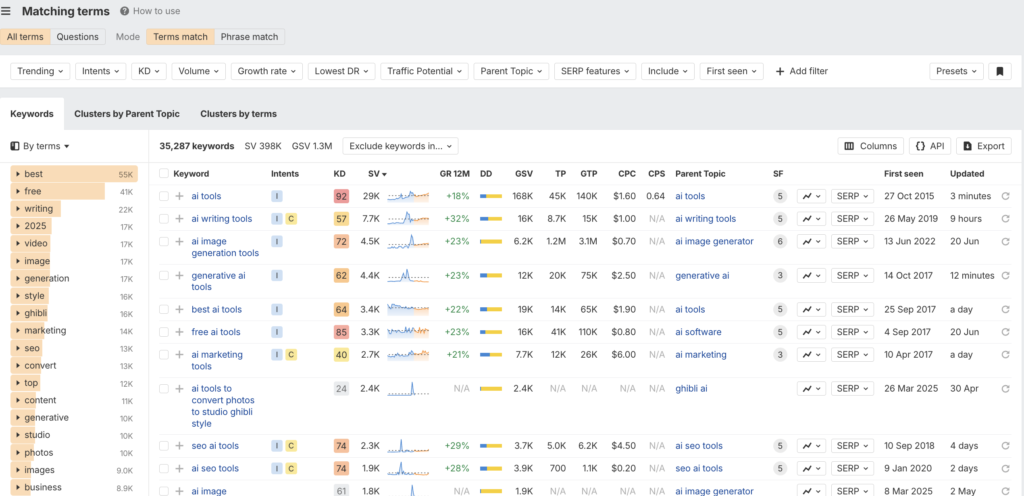
Task: Check the ai writing tools checkbox
Action: (164, 219)
